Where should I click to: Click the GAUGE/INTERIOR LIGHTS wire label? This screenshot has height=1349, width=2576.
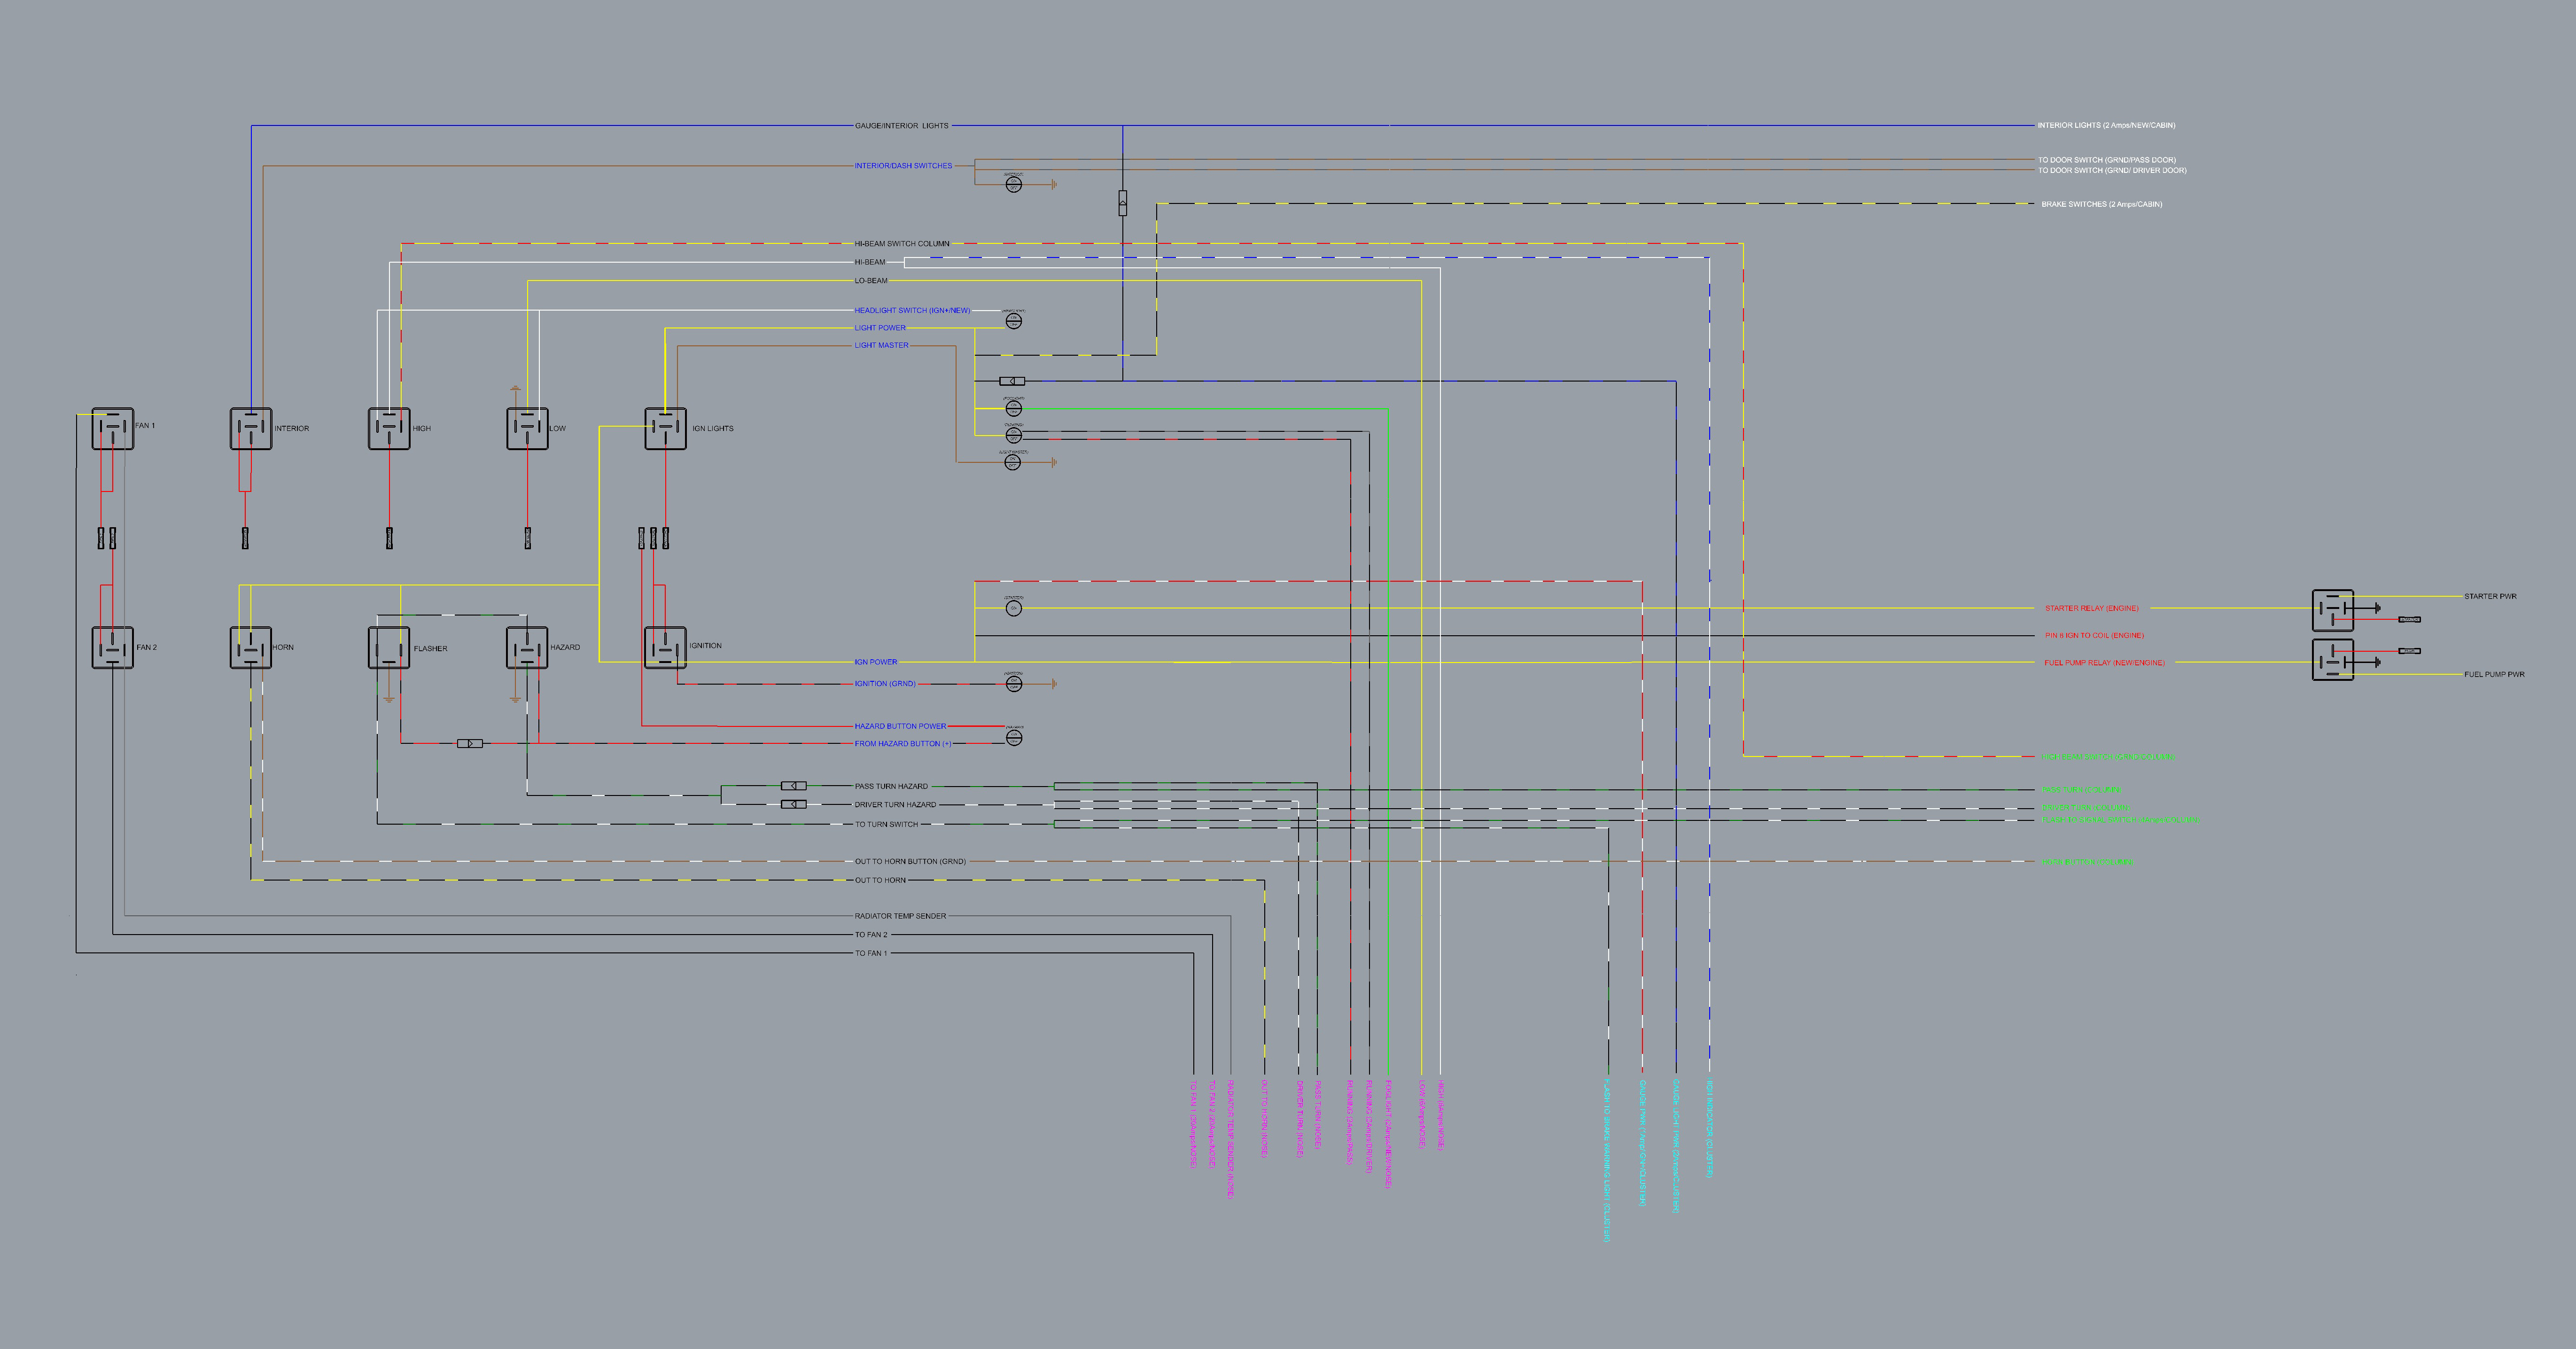click(x=901, y=126)
